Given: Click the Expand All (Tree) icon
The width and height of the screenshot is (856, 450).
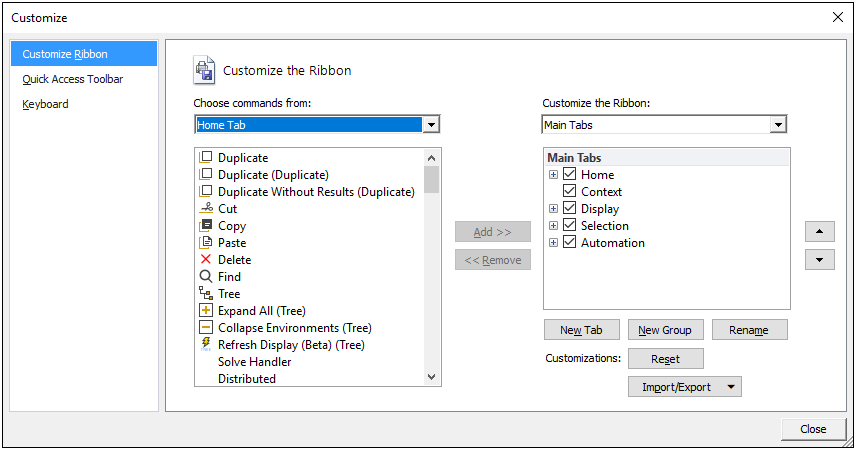Looking at the screenshot, I should pyautogui.click(x=206, y=311).
